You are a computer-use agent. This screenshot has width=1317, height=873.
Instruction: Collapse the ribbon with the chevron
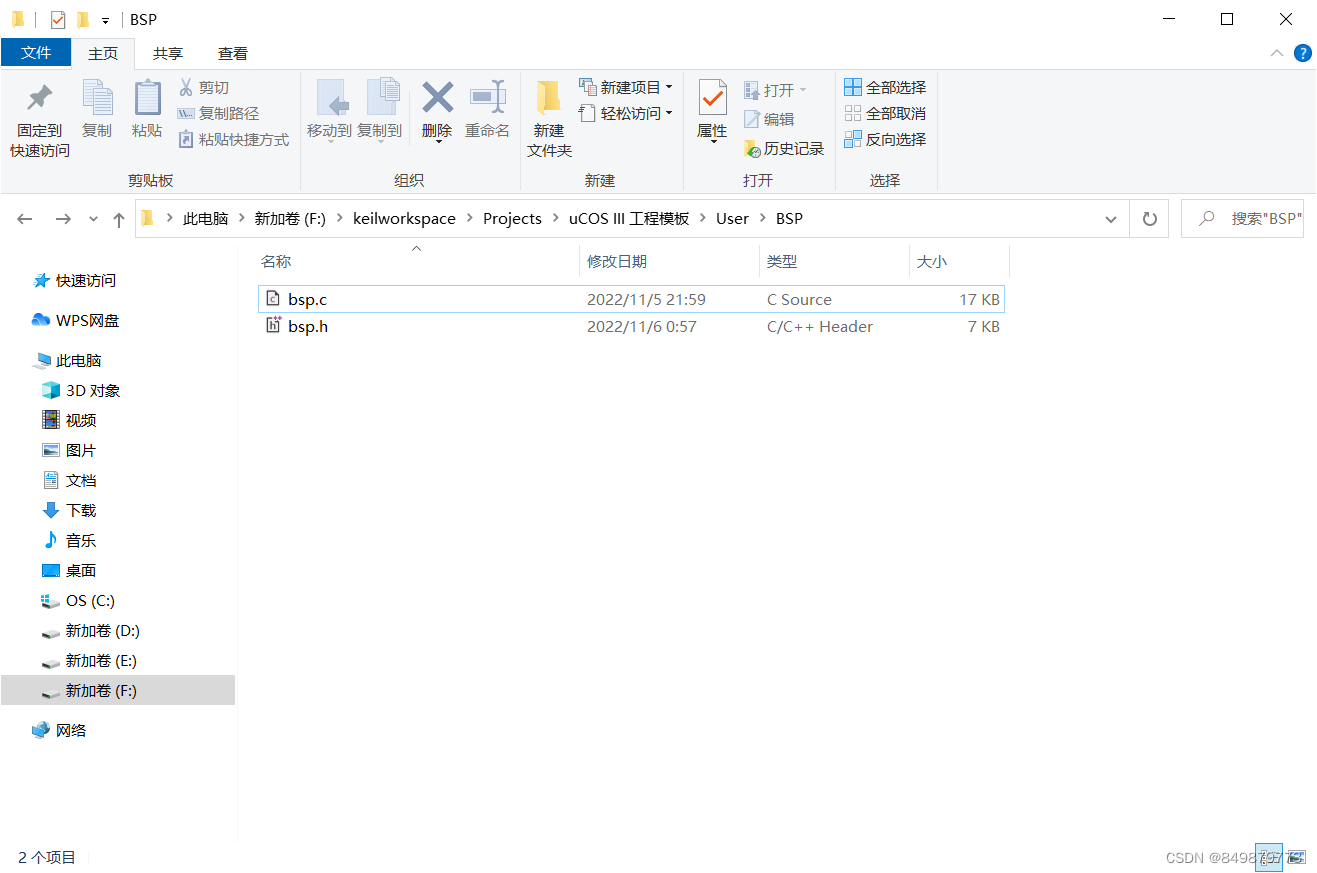(x=1277, y=53)
